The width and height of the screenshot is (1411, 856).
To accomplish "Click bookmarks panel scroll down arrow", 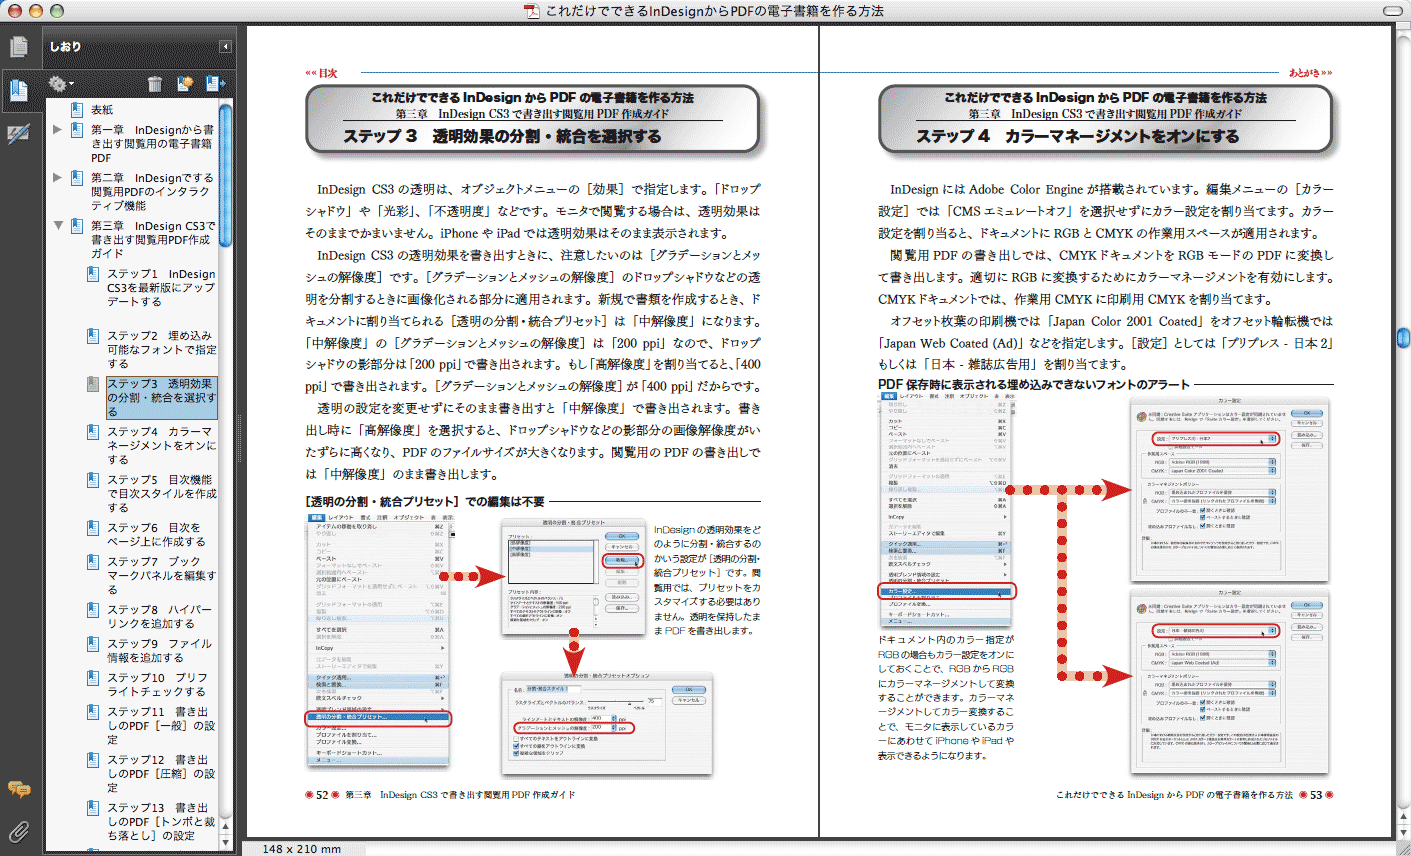I will pyautogui.click(x=226, y=841).
